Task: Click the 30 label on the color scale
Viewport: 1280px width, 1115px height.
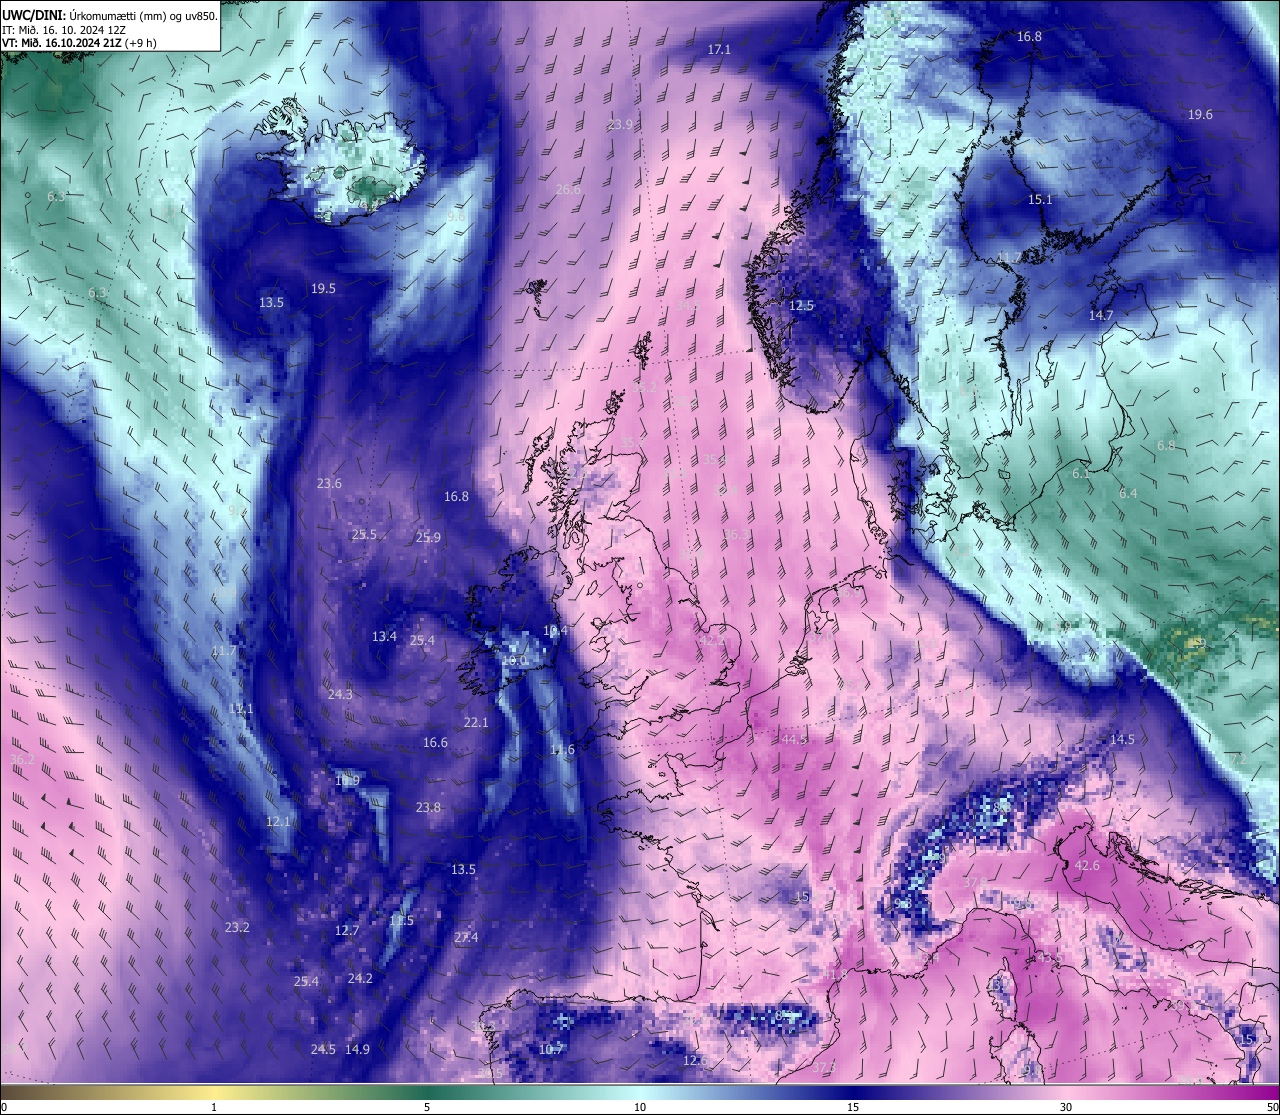Action: [x=1066, y=1107]
